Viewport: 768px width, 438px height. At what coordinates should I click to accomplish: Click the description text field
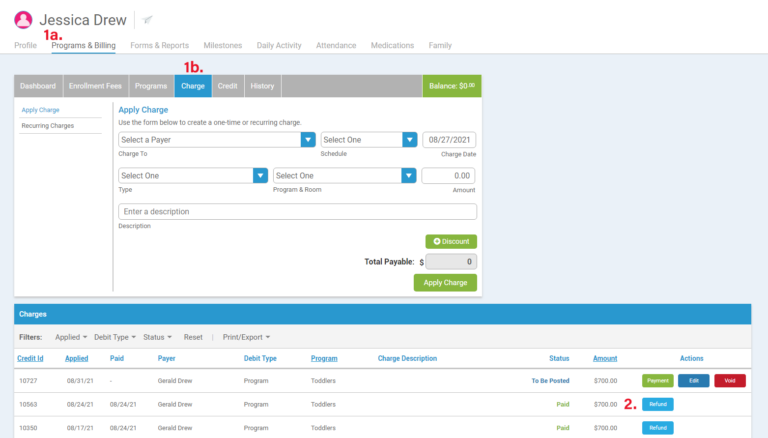coord(297,212)
